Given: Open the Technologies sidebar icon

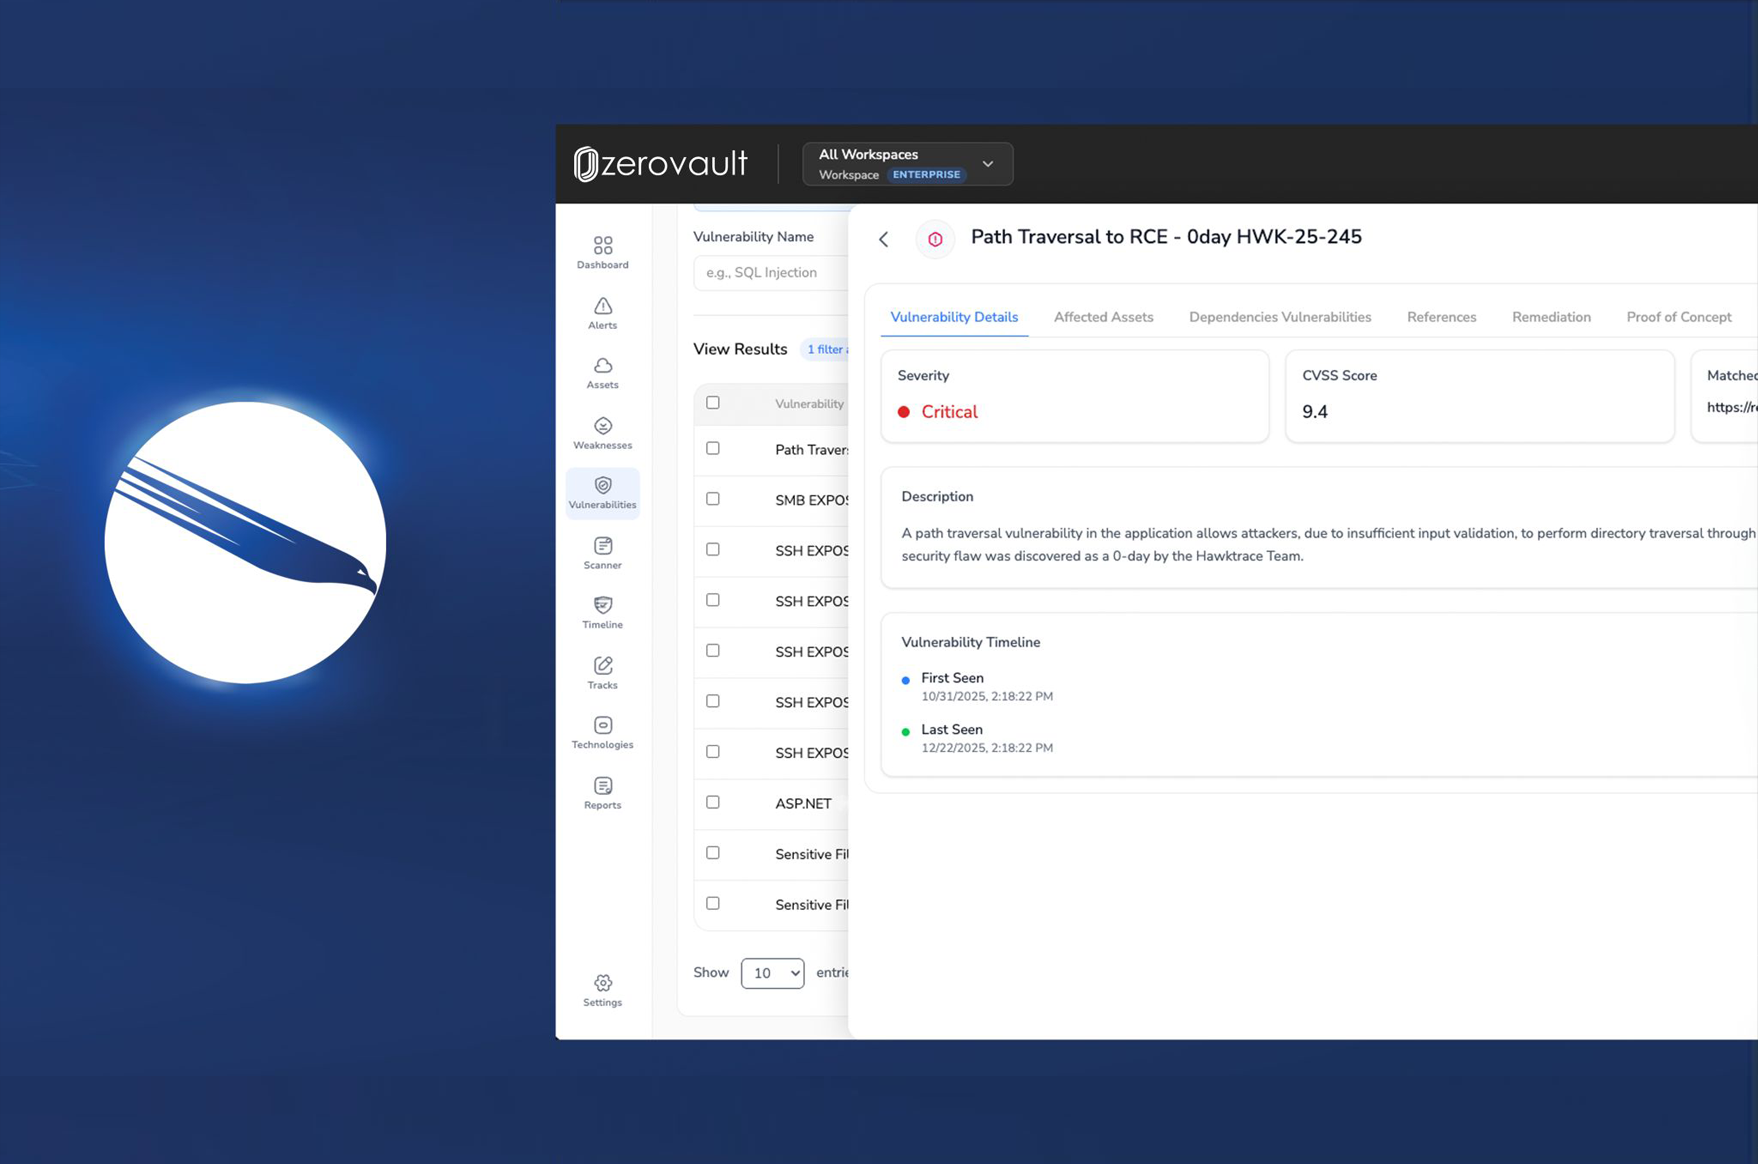Looking at the screenshot, I should click(602, 732).
